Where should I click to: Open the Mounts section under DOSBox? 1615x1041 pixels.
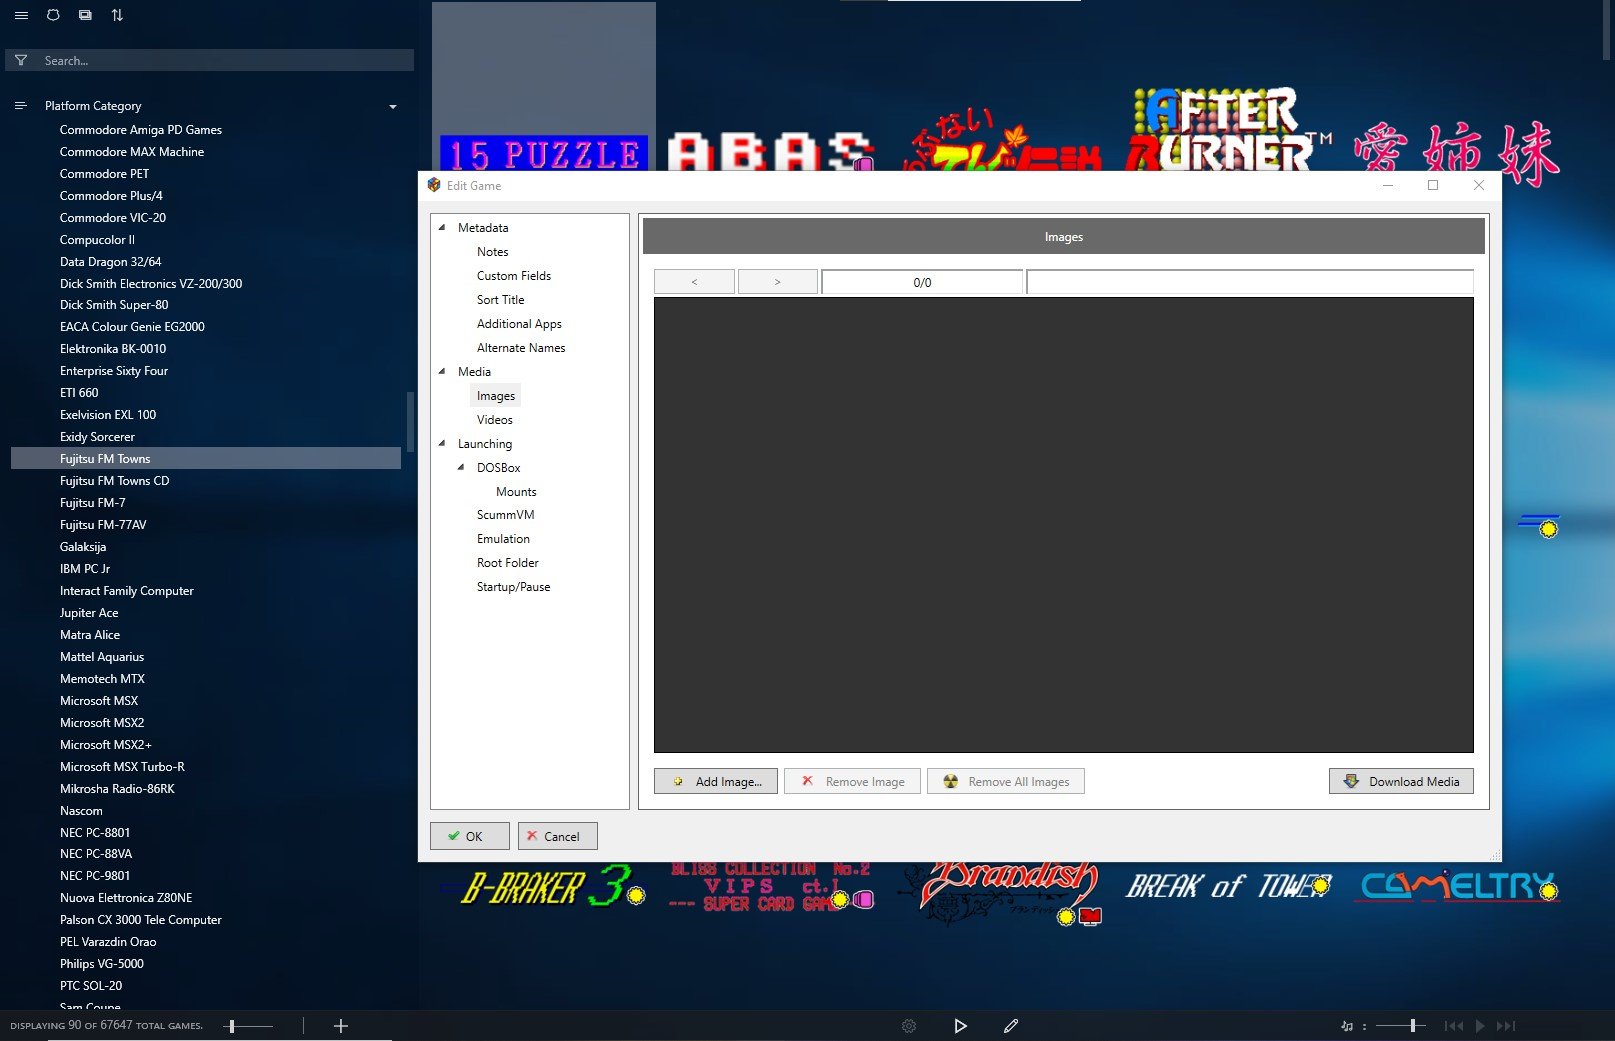516,492
